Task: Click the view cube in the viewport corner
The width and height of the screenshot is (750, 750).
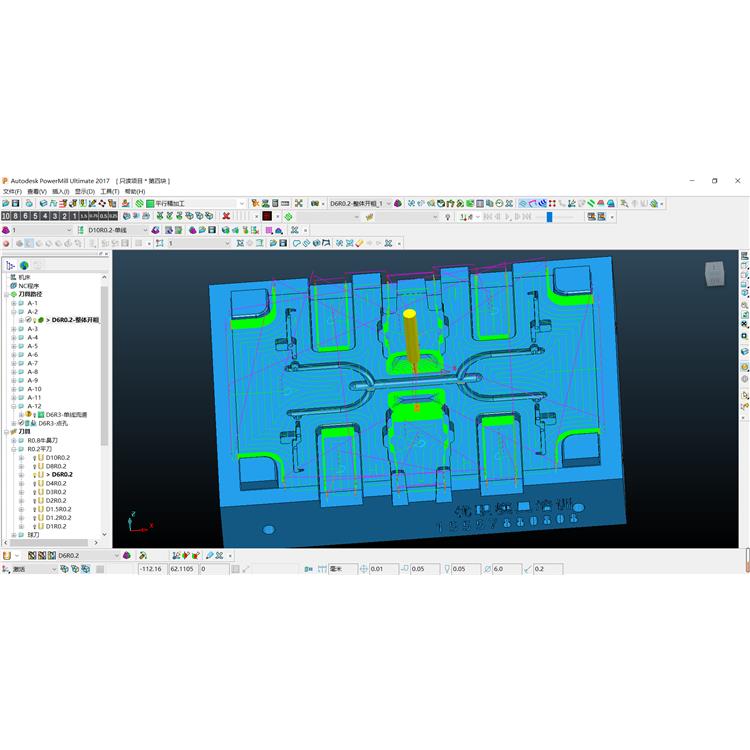Action: (x=714, y=274)
